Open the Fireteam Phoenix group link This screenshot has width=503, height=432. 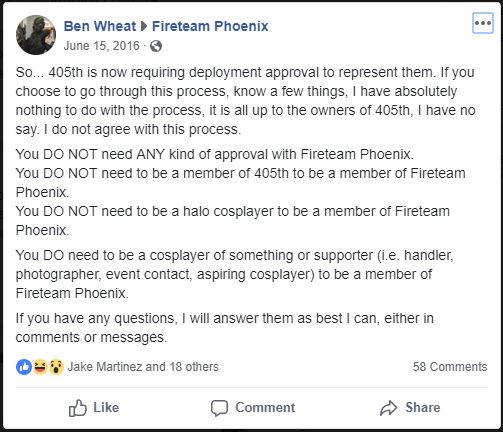(x=210, y=26)
